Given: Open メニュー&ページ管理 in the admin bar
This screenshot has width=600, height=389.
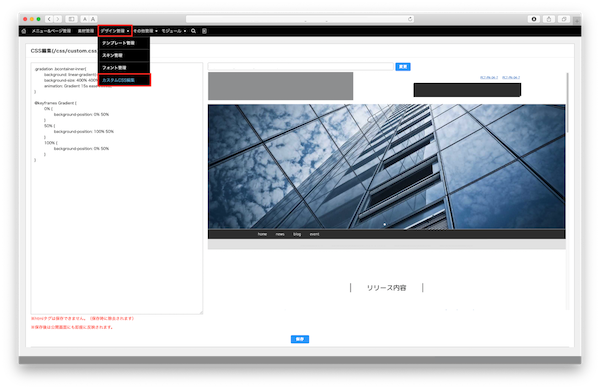Looking at the screenshot, I should click(x=51, y=31).
